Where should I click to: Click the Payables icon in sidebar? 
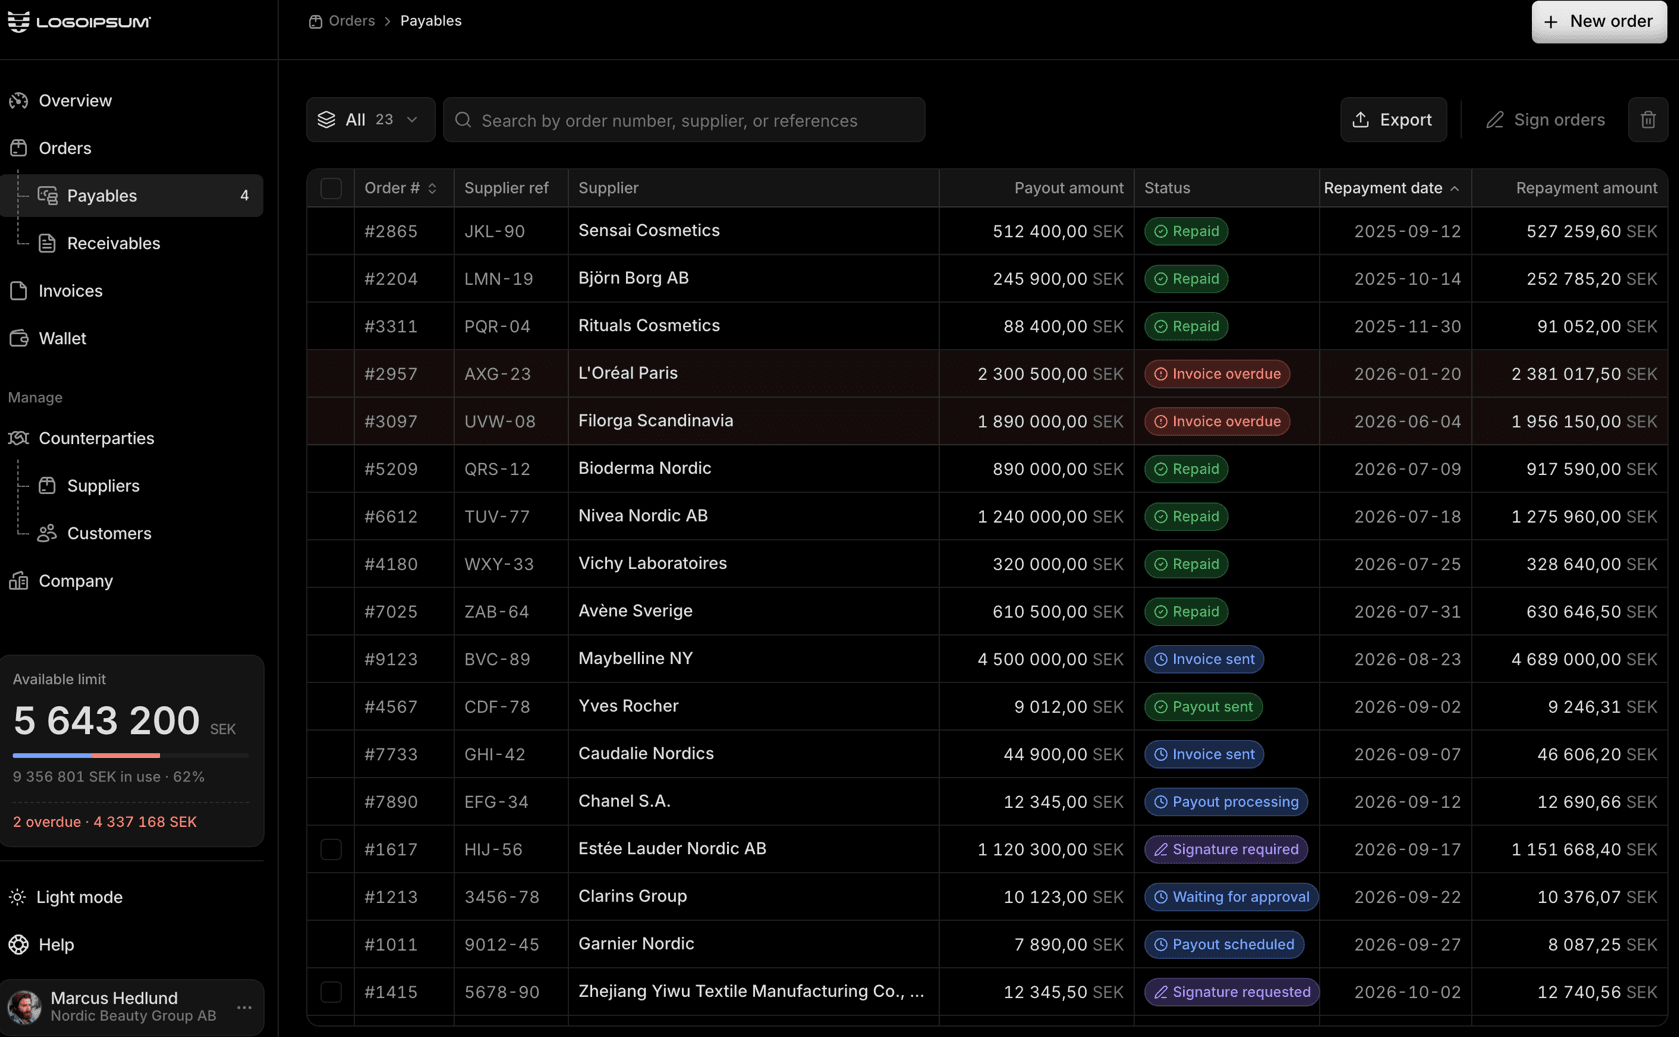click(47, 196)
